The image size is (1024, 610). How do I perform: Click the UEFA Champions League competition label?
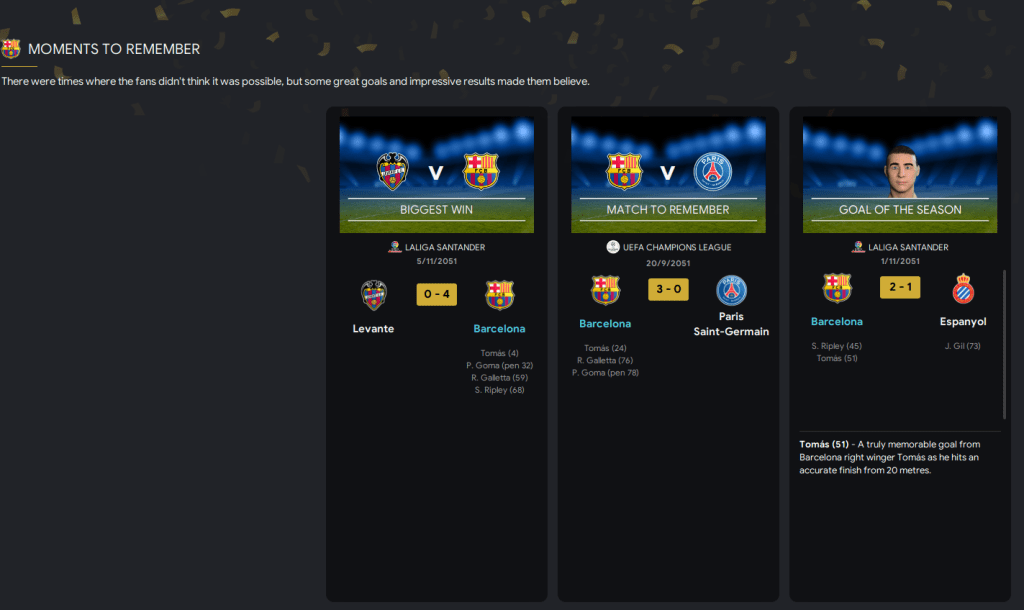[677, 247]
